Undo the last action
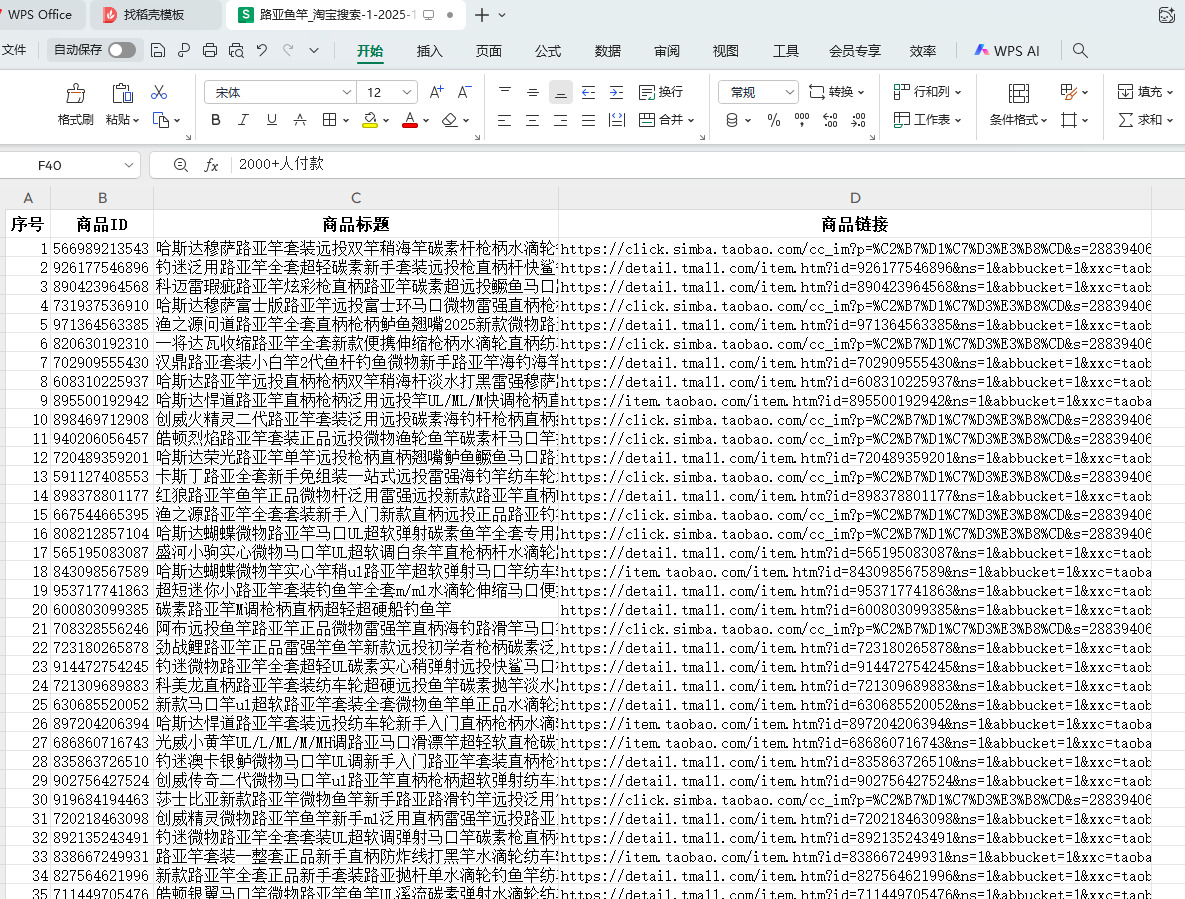Screen dimensions: 1185x899 [x=261, y=51]
